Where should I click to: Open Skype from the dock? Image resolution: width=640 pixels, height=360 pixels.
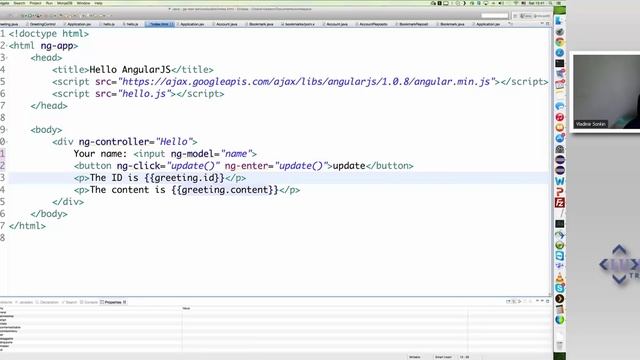(x=560, y=288)
